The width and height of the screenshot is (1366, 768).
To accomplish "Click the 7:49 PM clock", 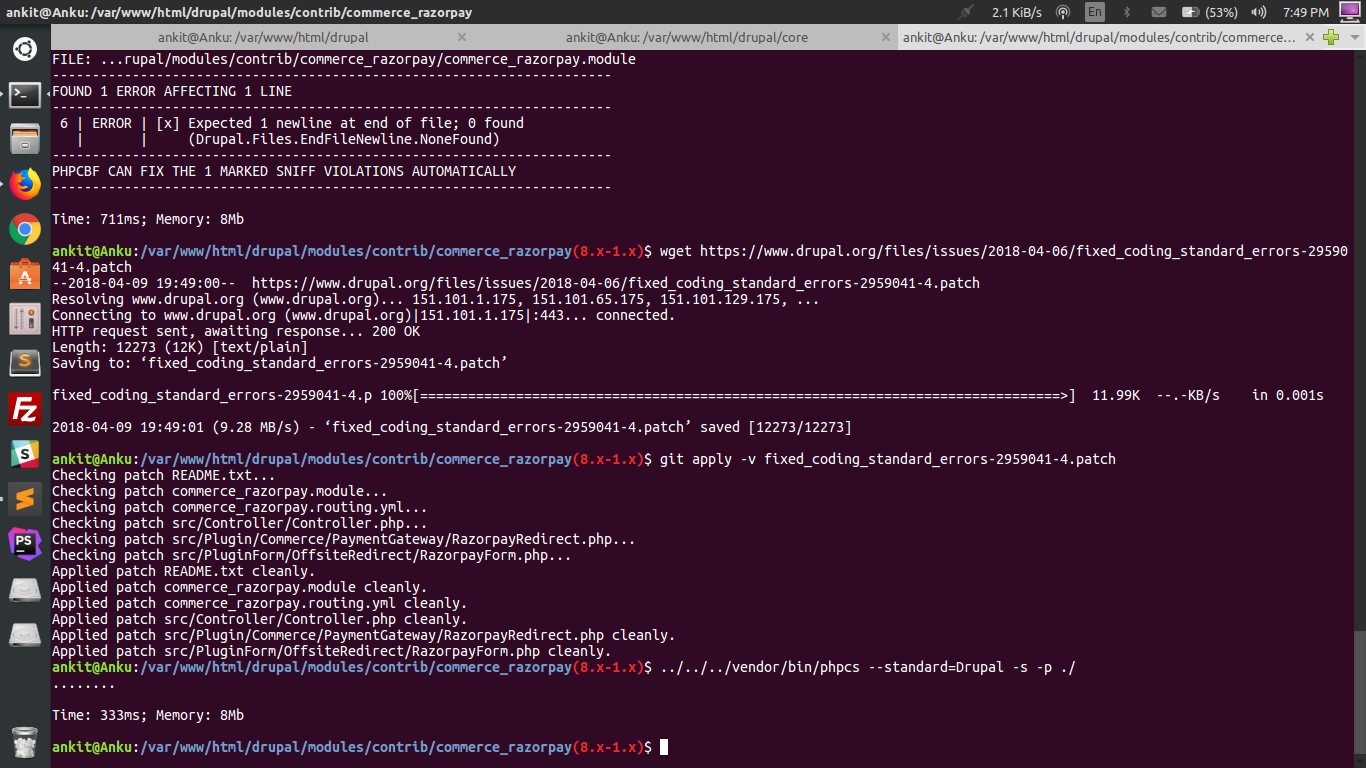I will point(1306,12).
